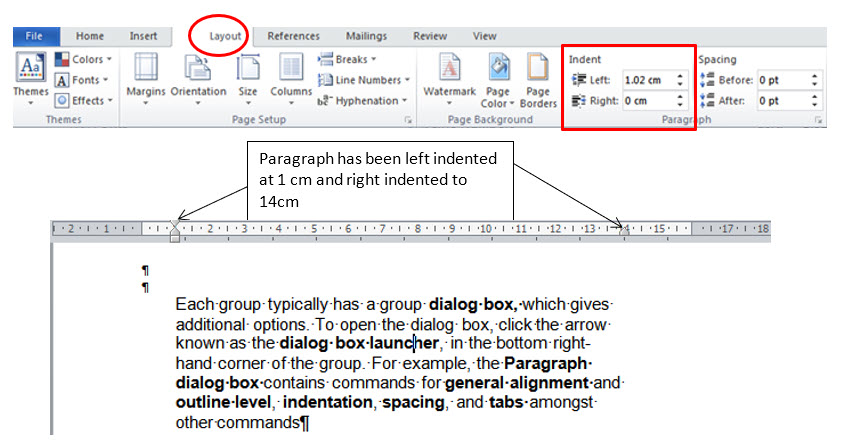Viewport: 844px width, 448px height.
Task: Click the words 'dialog box launcher'
Action: tap(359, 343)
